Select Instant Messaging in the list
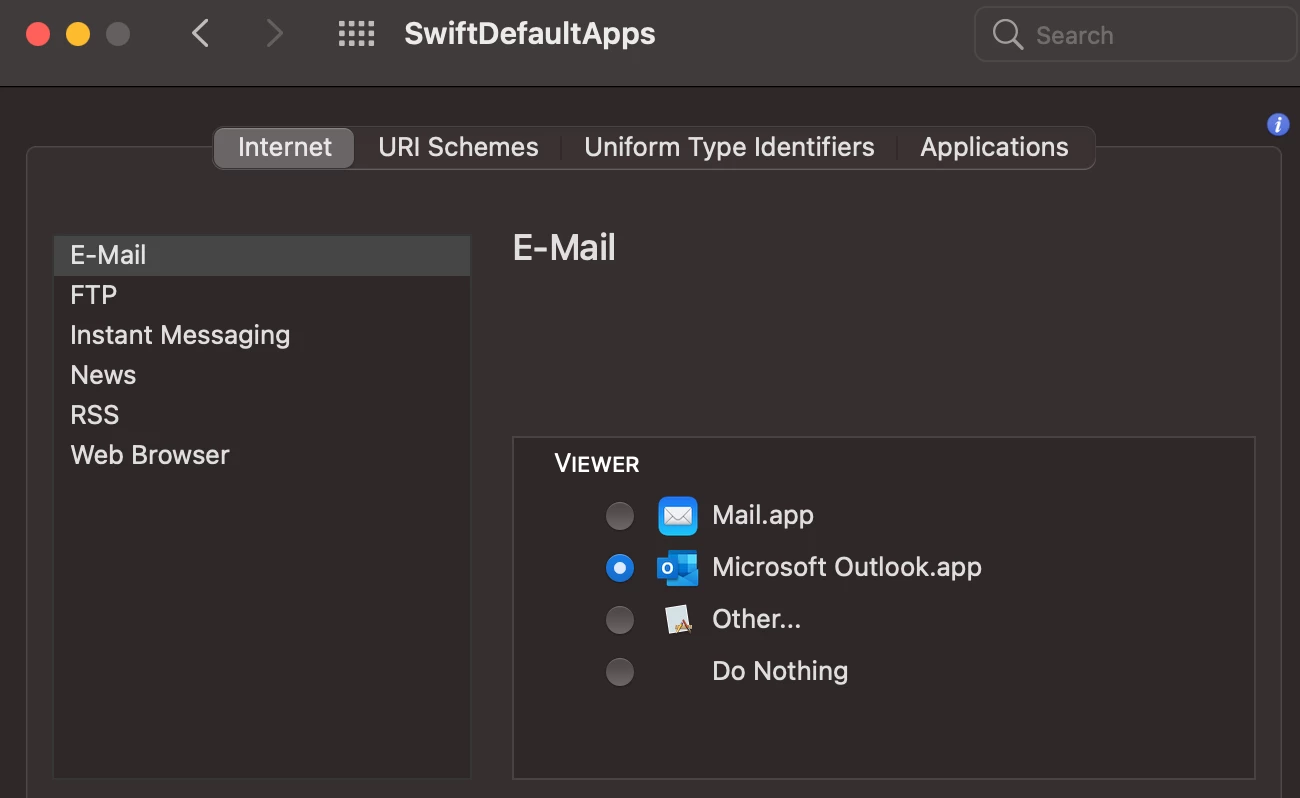Screen dimensions: 1300x798 [x=262, y=335]
